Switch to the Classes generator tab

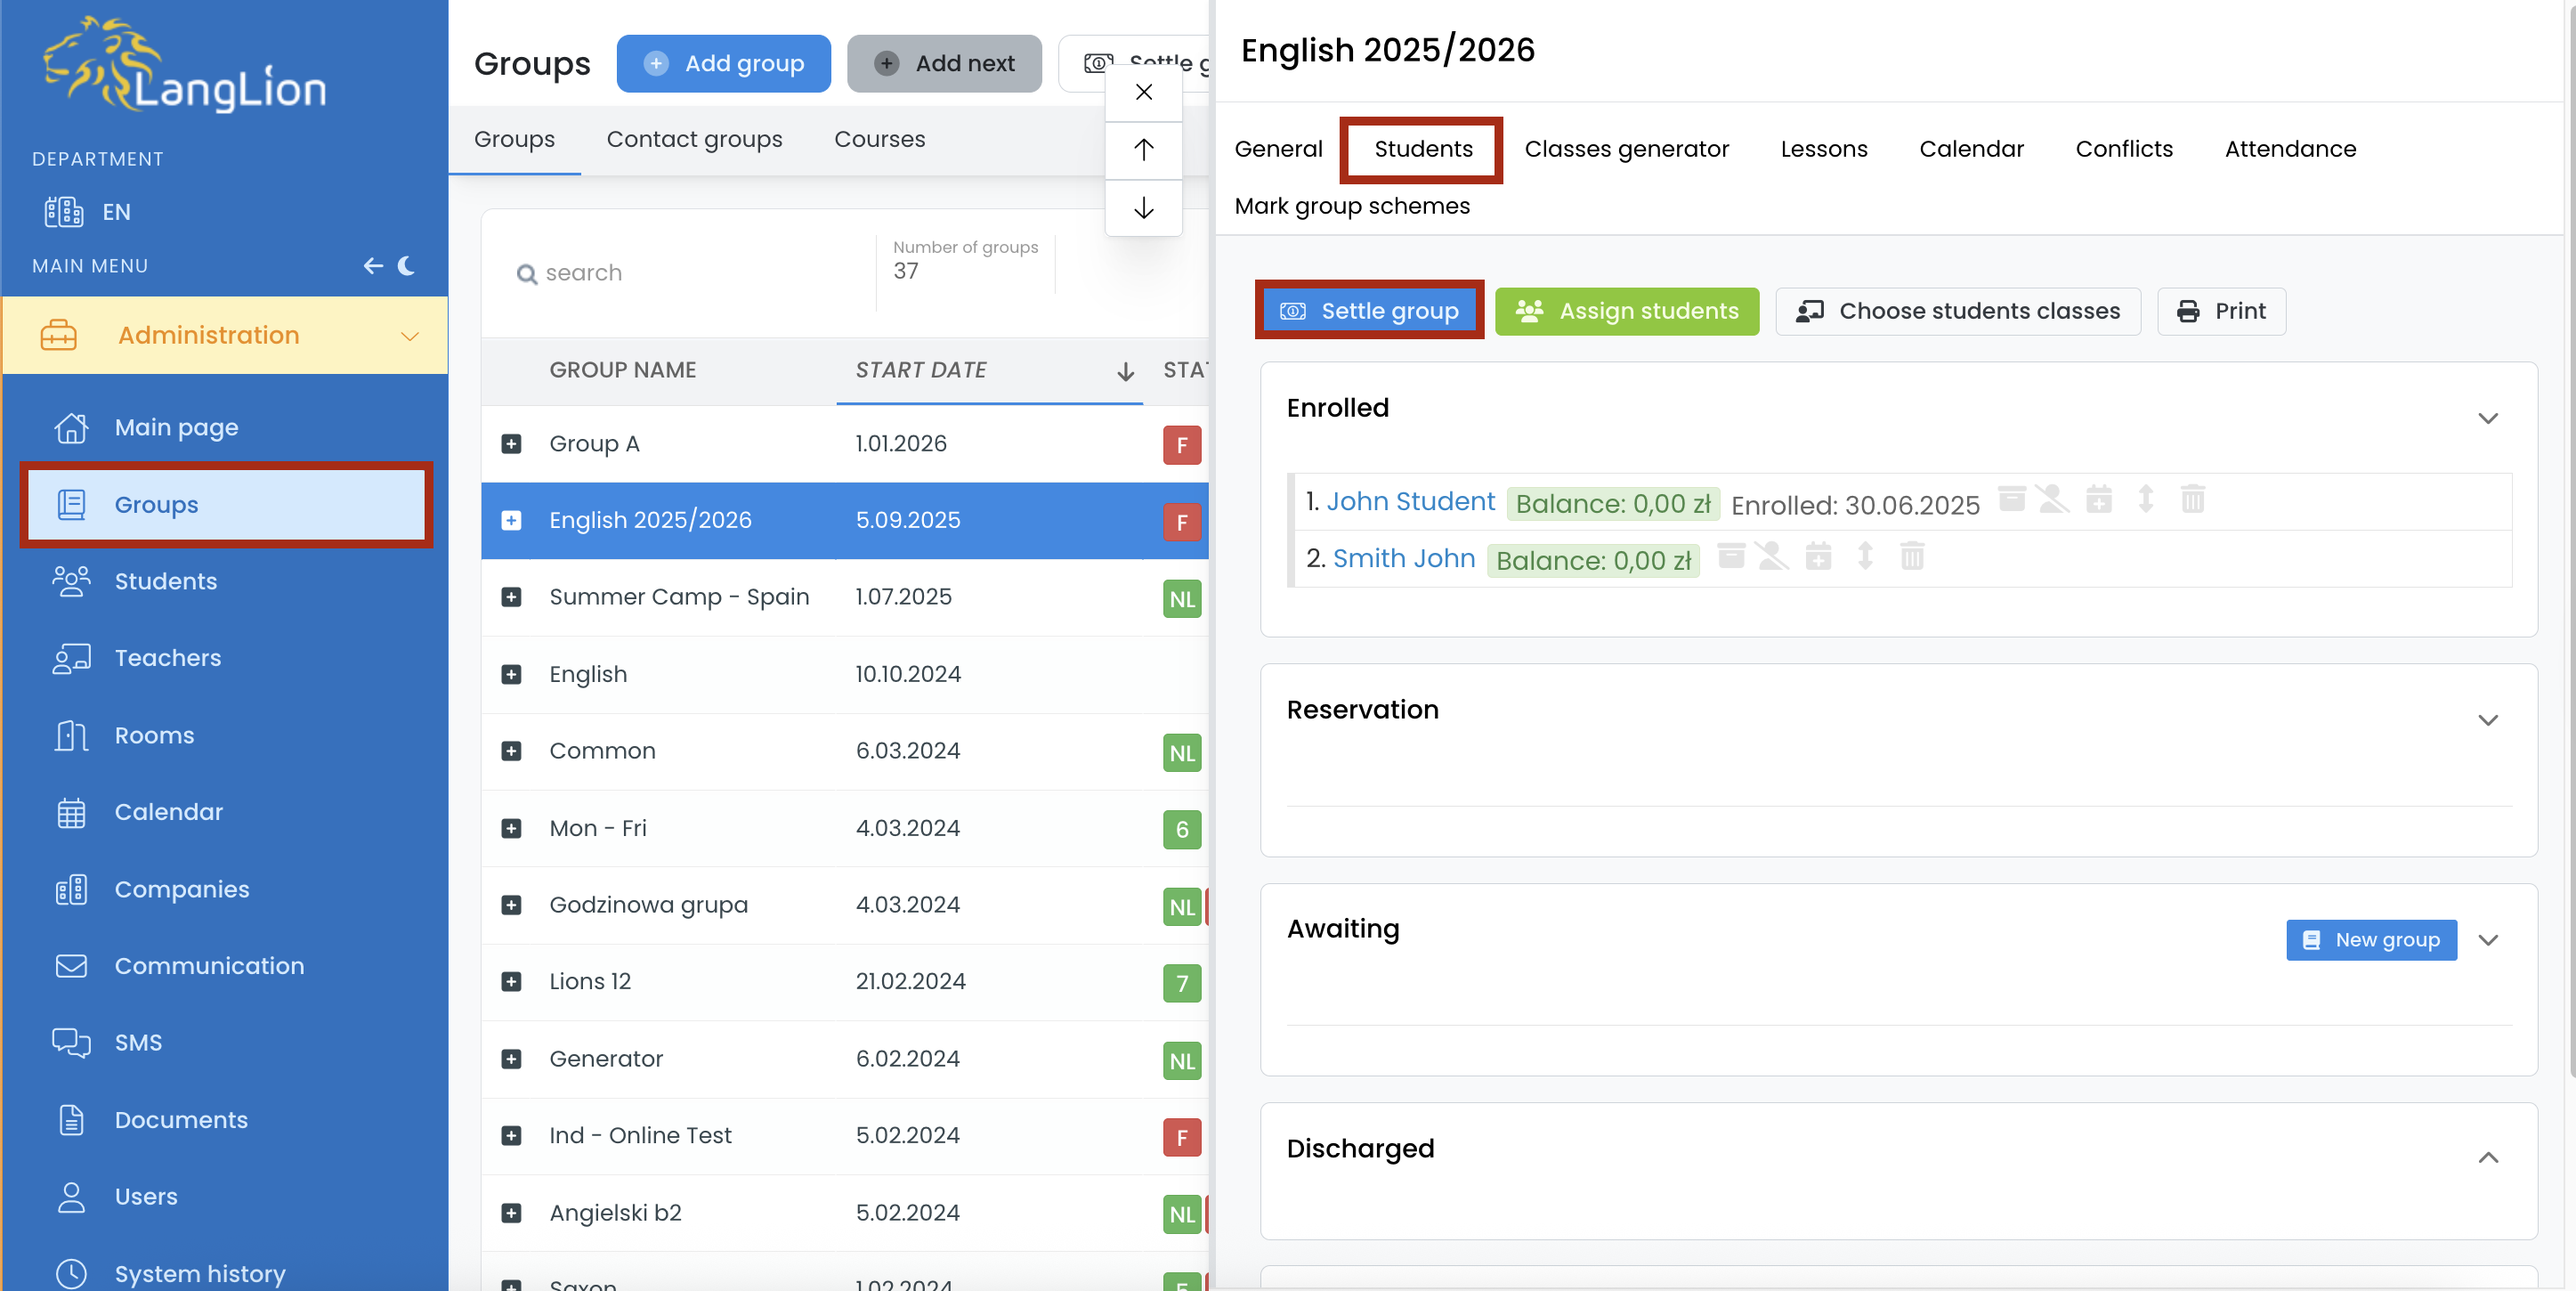coord(1626,149)
